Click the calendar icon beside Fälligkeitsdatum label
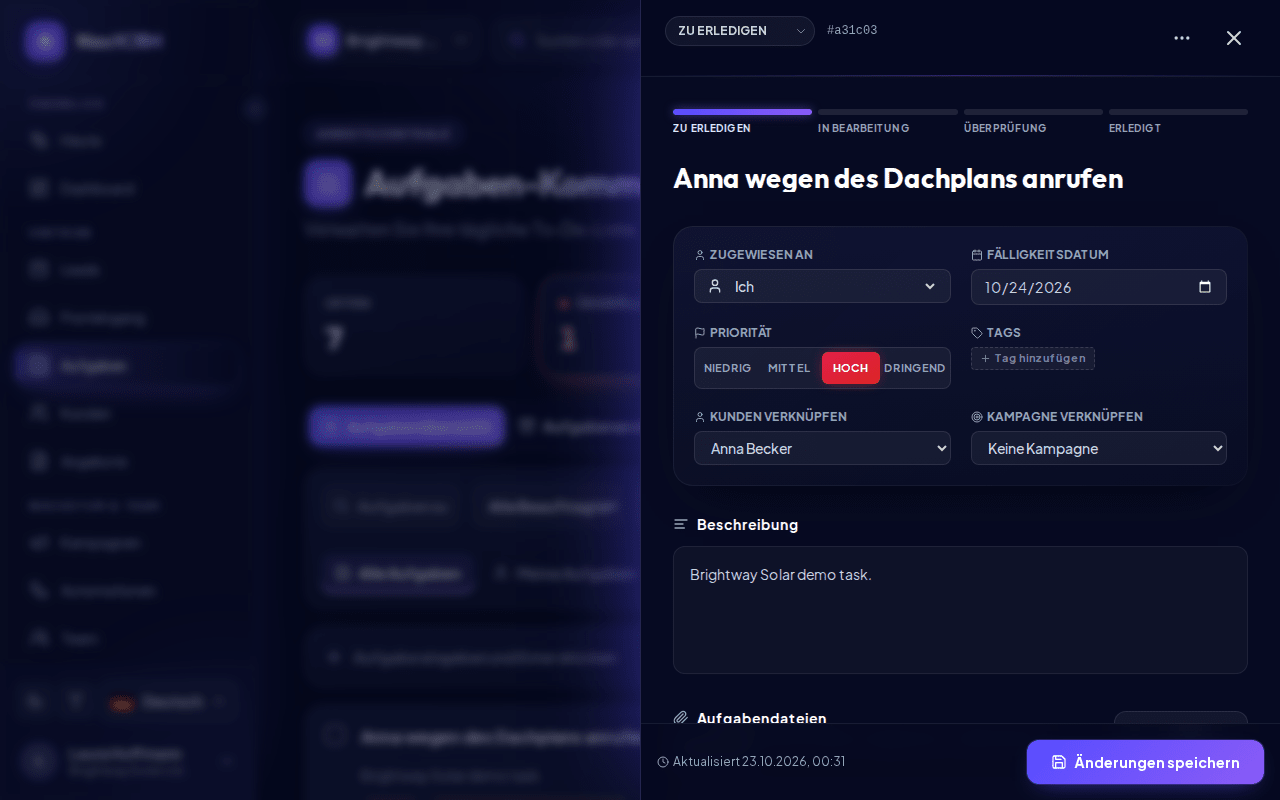The width and height of the screenshot is (1280, 800). 977,254
